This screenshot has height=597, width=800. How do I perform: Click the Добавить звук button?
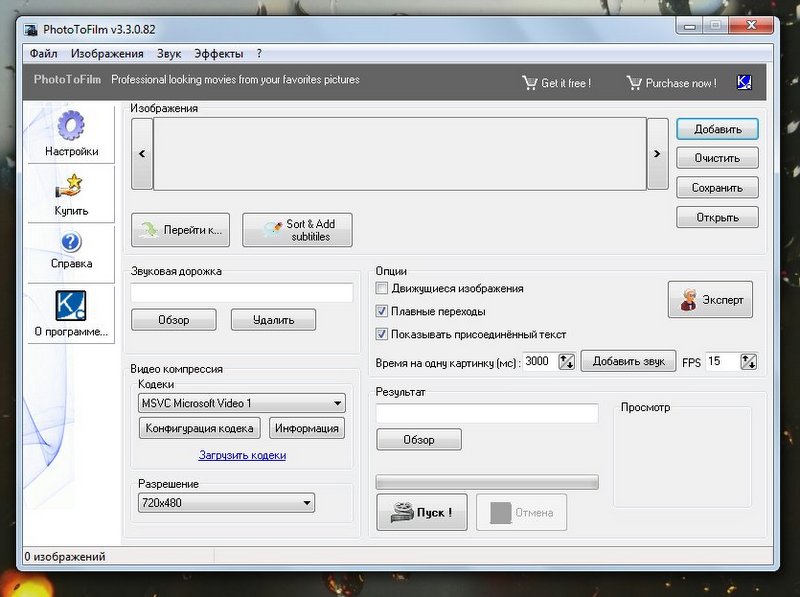click(629, 361)
